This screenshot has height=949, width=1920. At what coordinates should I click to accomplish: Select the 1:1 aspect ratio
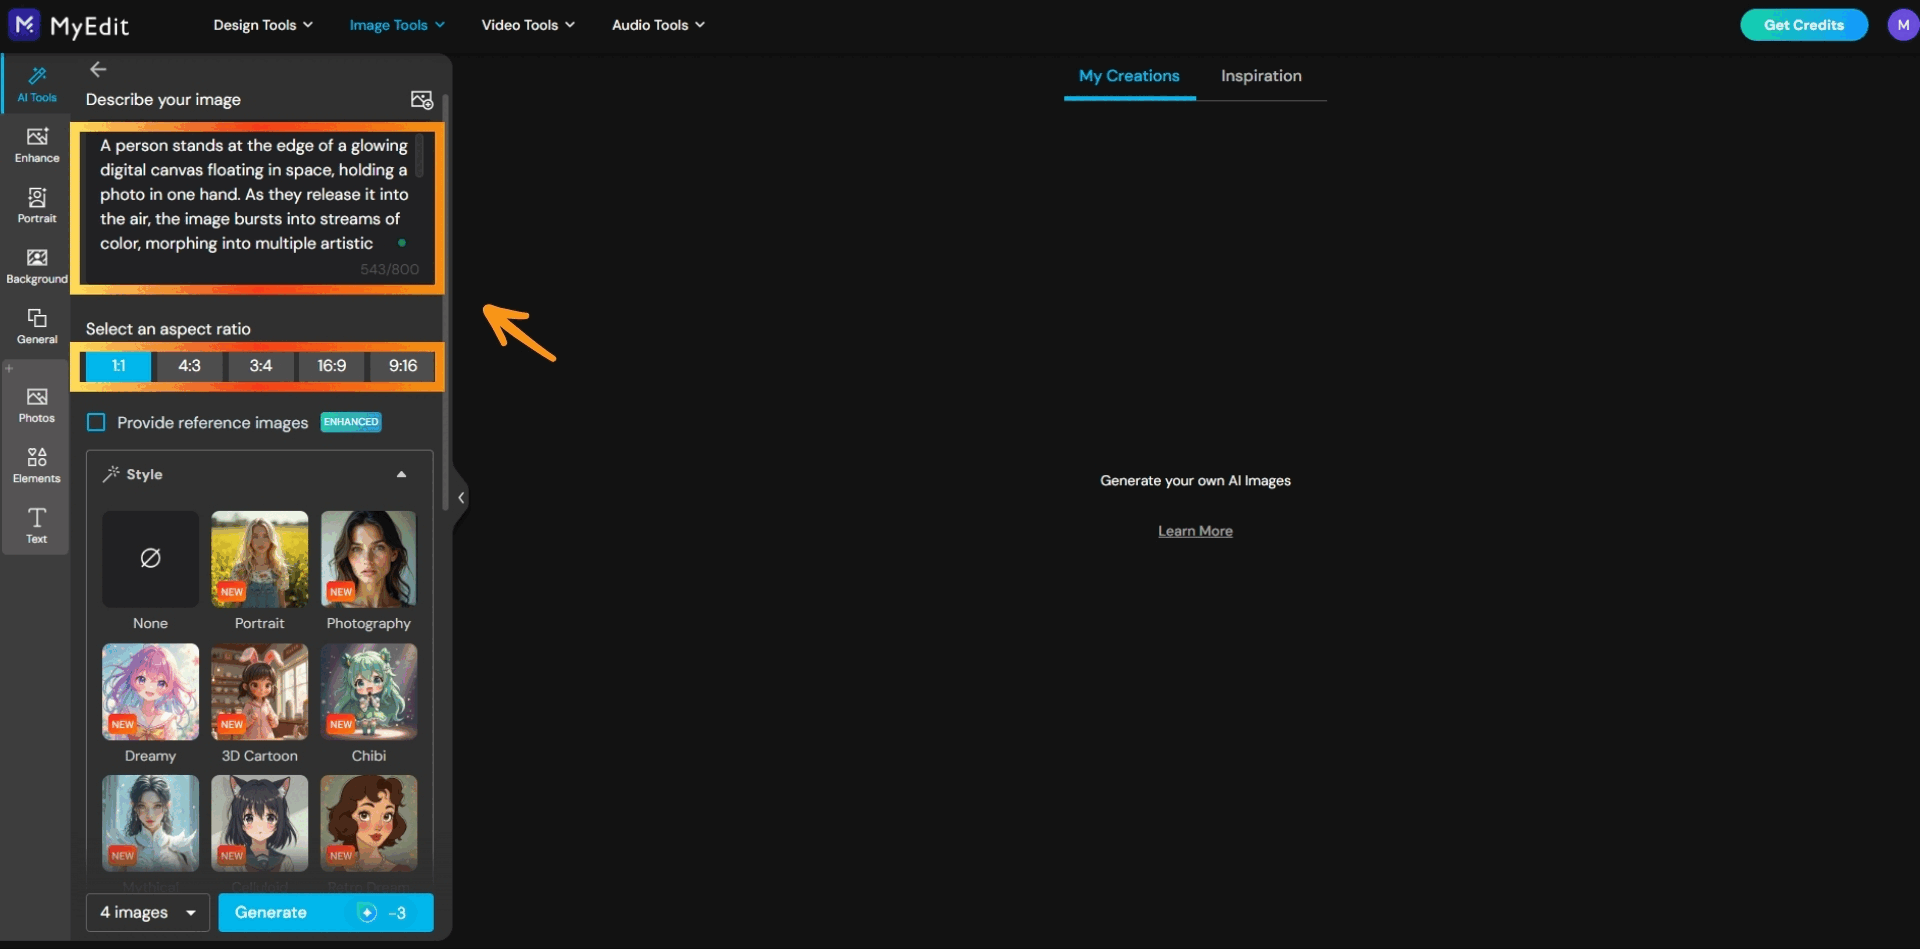tap(118, 366)
